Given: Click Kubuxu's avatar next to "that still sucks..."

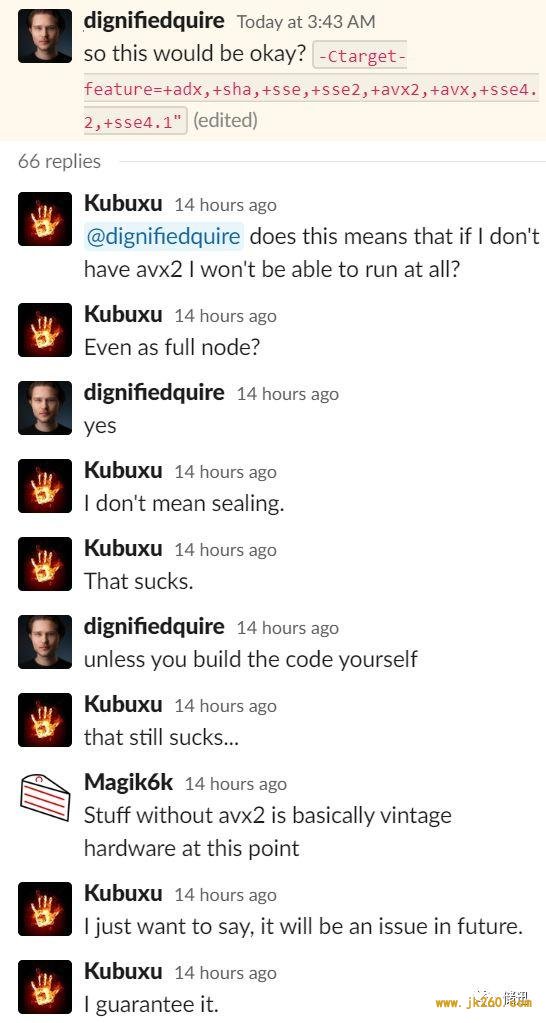Looking at the screenshot, I should click(x=45, y=720).
